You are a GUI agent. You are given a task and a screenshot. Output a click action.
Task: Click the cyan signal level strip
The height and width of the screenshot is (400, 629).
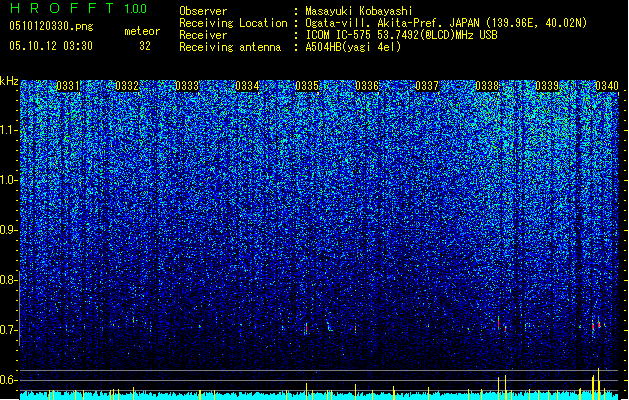coord(319,396)
